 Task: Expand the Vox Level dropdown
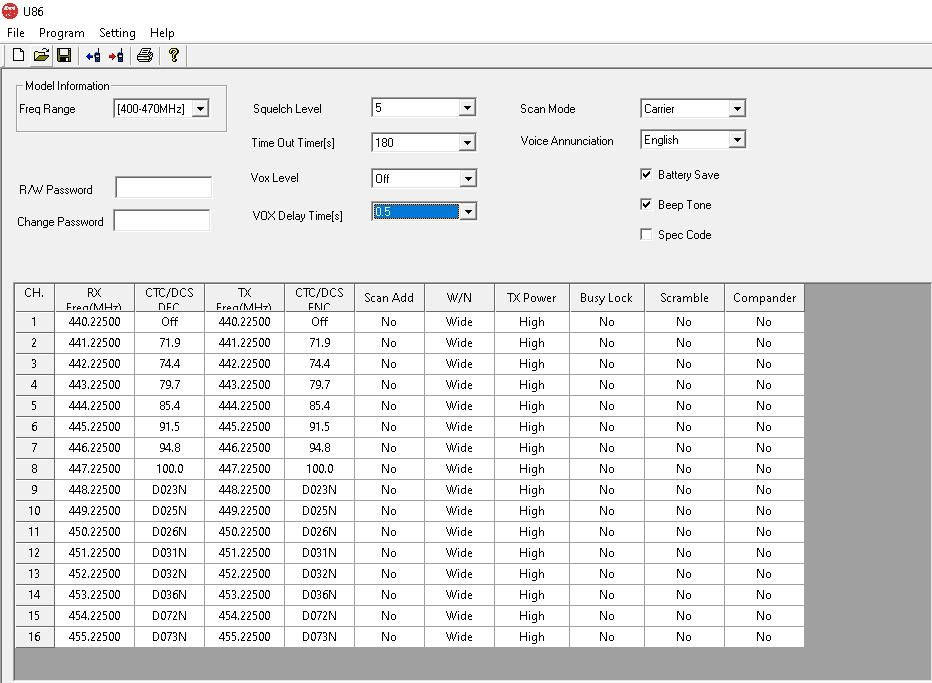point(468,178)
